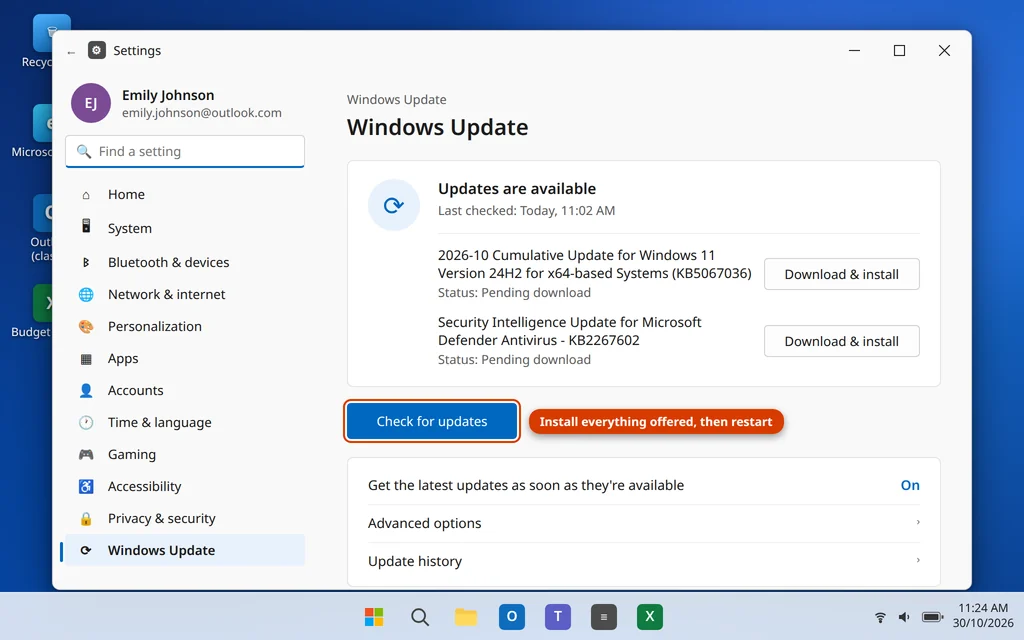Click Status text under KB5067036 update
This screenshot has height=640, width=1024.
(x=514, y=293)
